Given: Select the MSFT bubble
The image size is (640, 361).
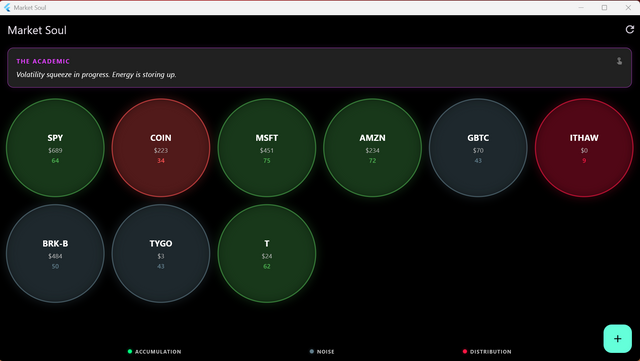Looking at the screenshot, I should click(267, 148).
